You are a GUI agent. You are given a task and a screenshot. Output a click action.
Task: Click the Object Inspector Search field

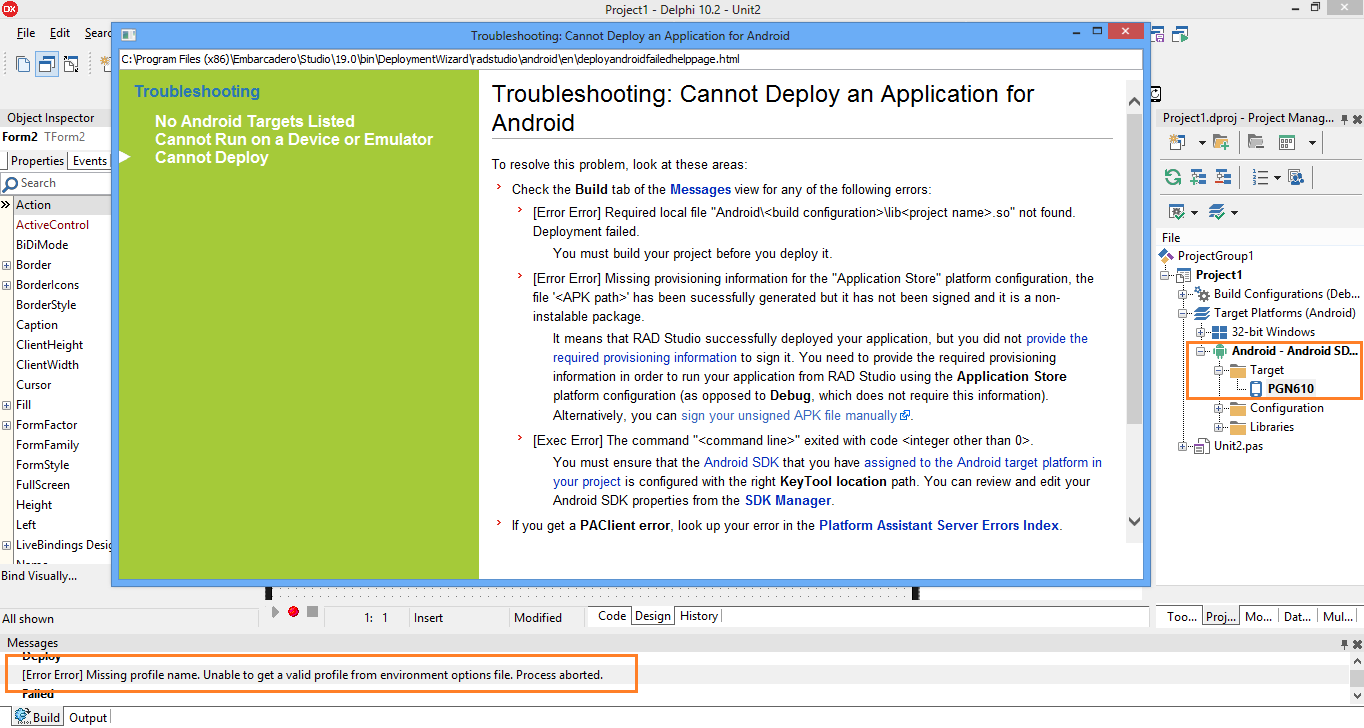coord(55,183)
